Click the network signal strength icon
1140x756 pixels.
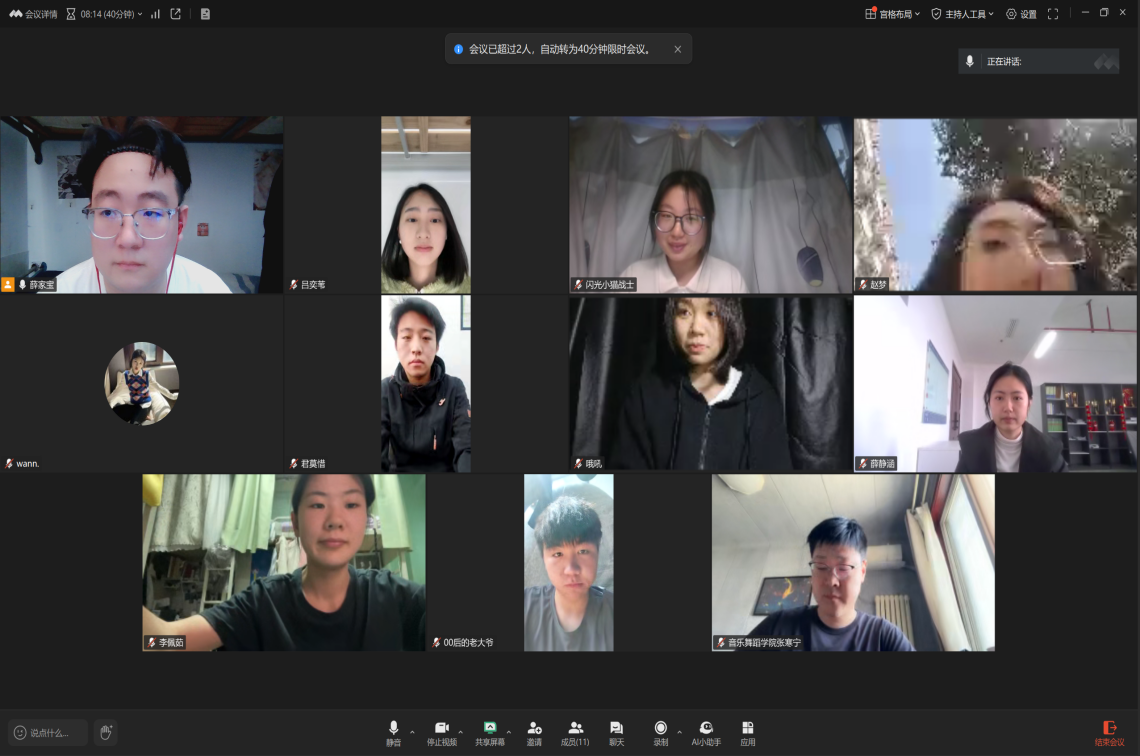coord(155,14)
